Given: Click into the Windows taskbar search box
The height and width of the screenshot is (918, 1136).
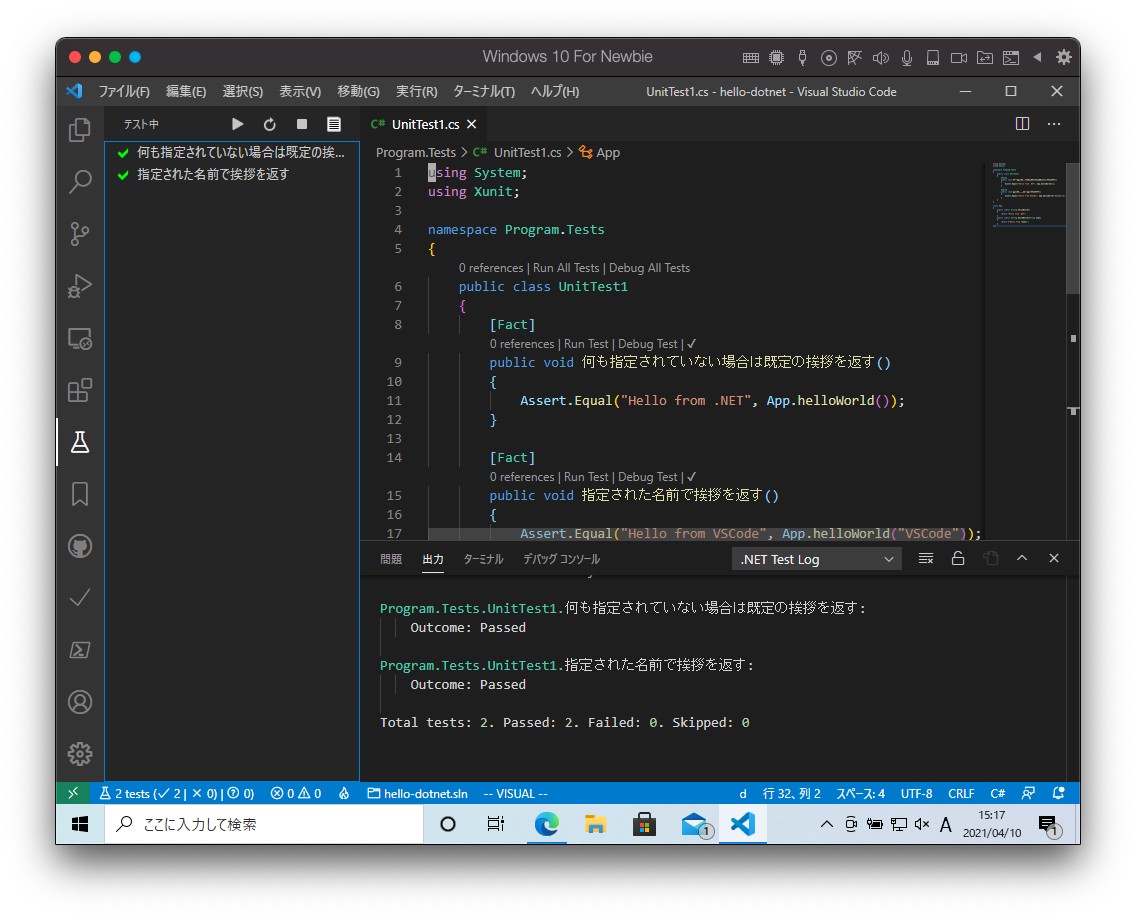Looking at the screenshot, I should [264, 824].
